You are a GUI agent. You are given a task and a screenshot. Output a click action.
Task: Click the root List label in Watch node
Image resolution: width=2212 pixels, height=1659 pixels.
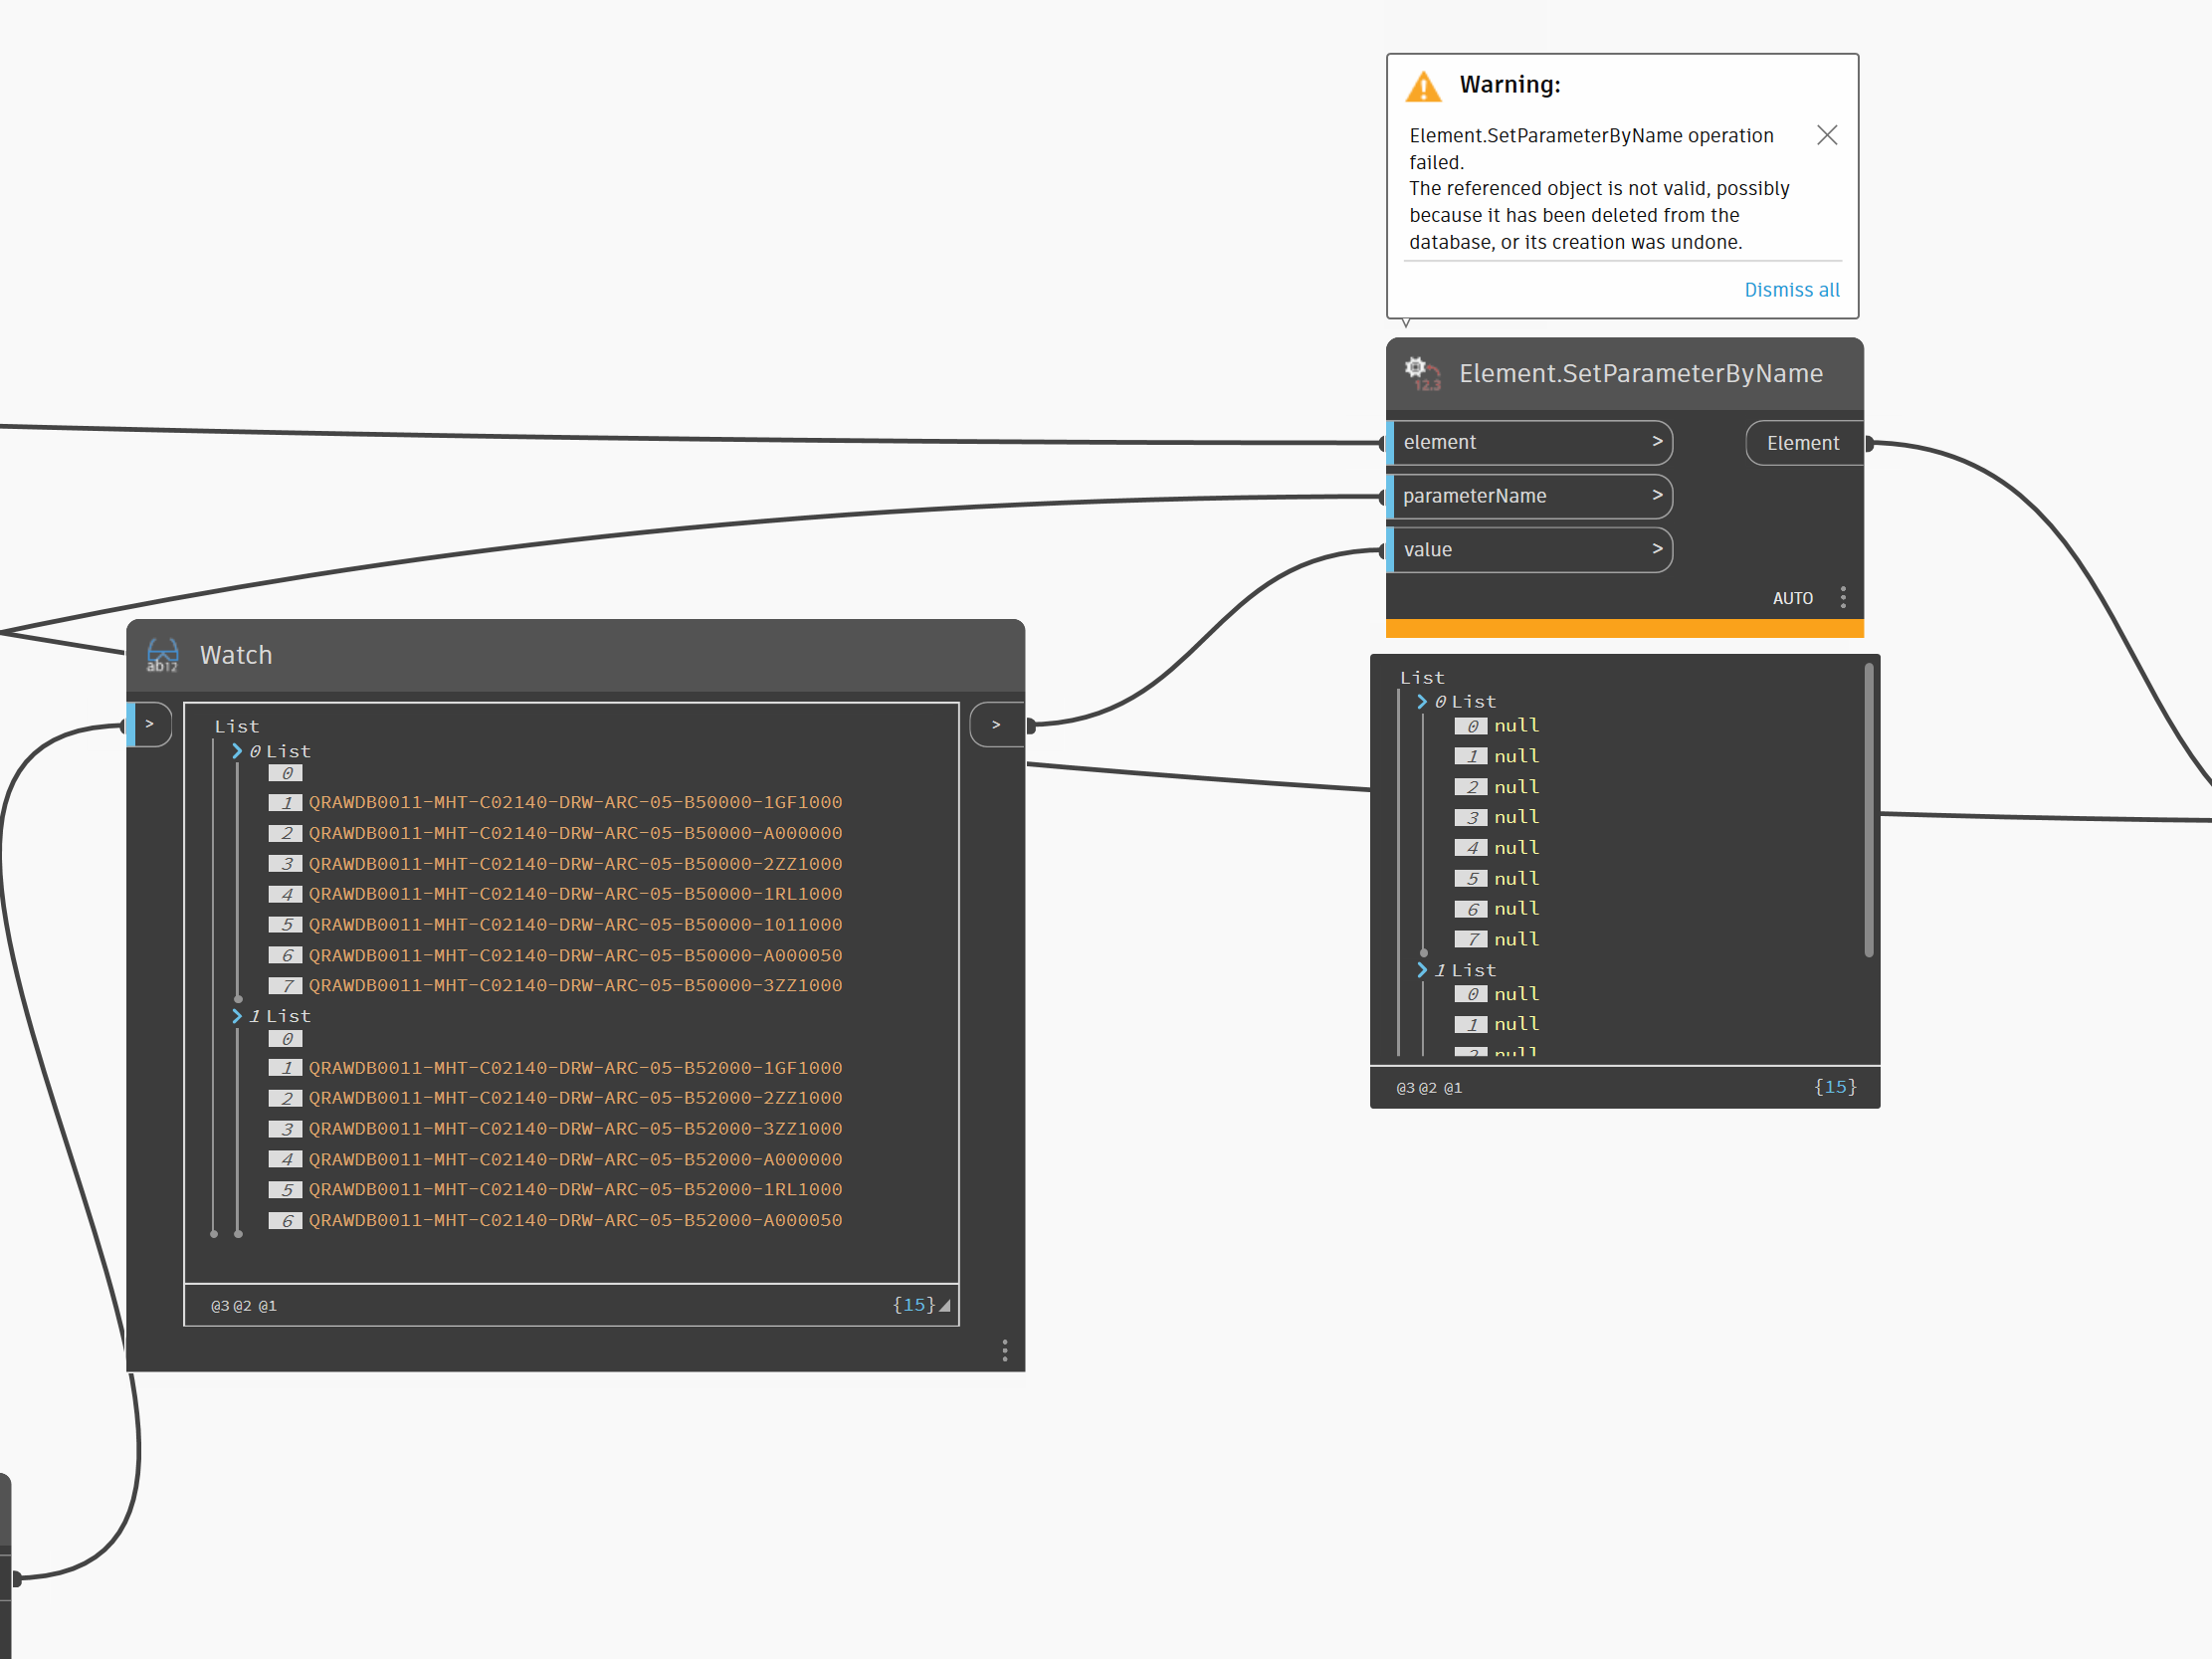[x=237, y=727]
